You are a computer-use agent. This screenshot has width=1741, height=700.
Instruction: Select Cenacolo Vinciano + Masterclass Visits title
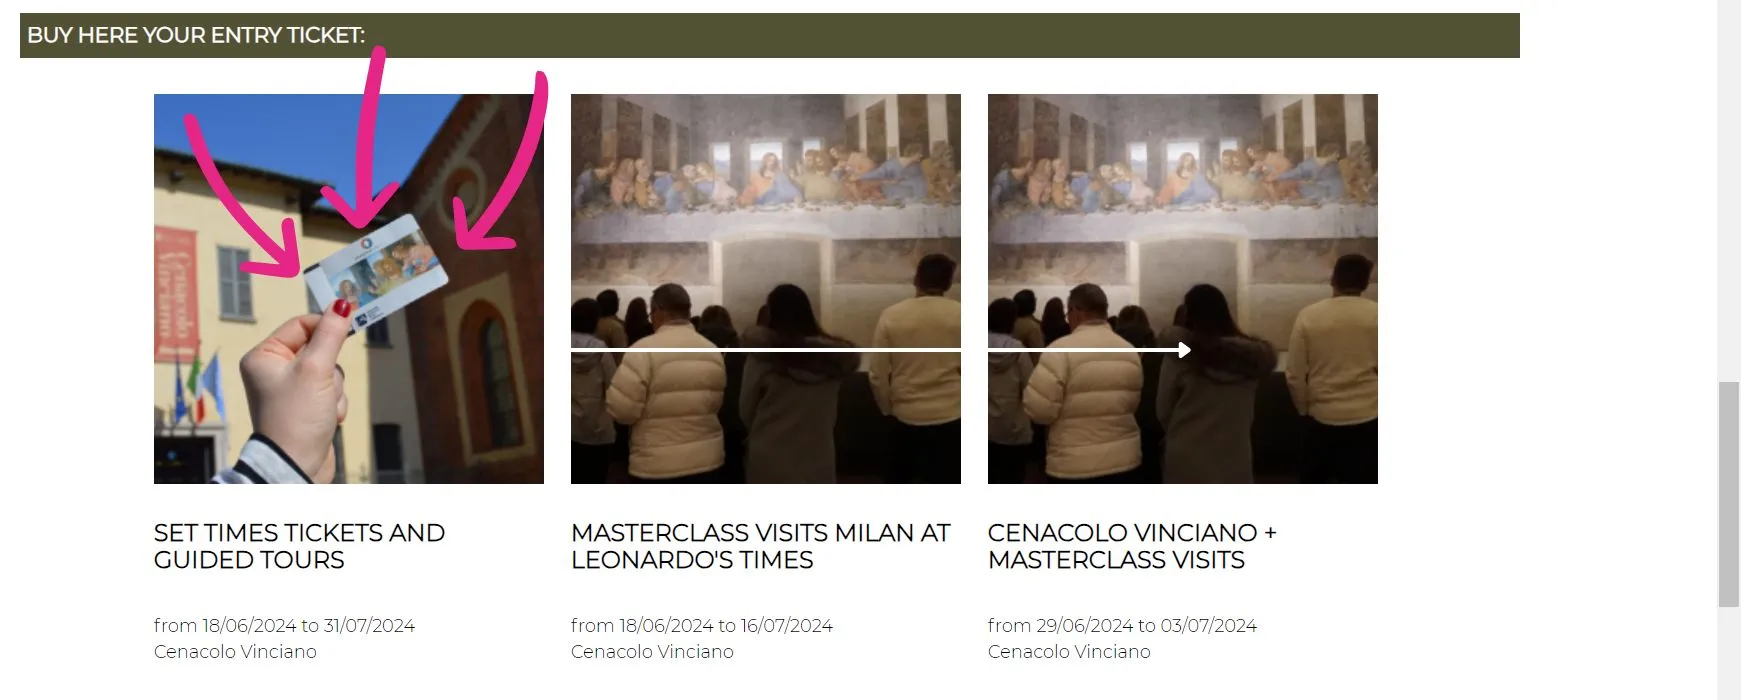(1132, 546)
